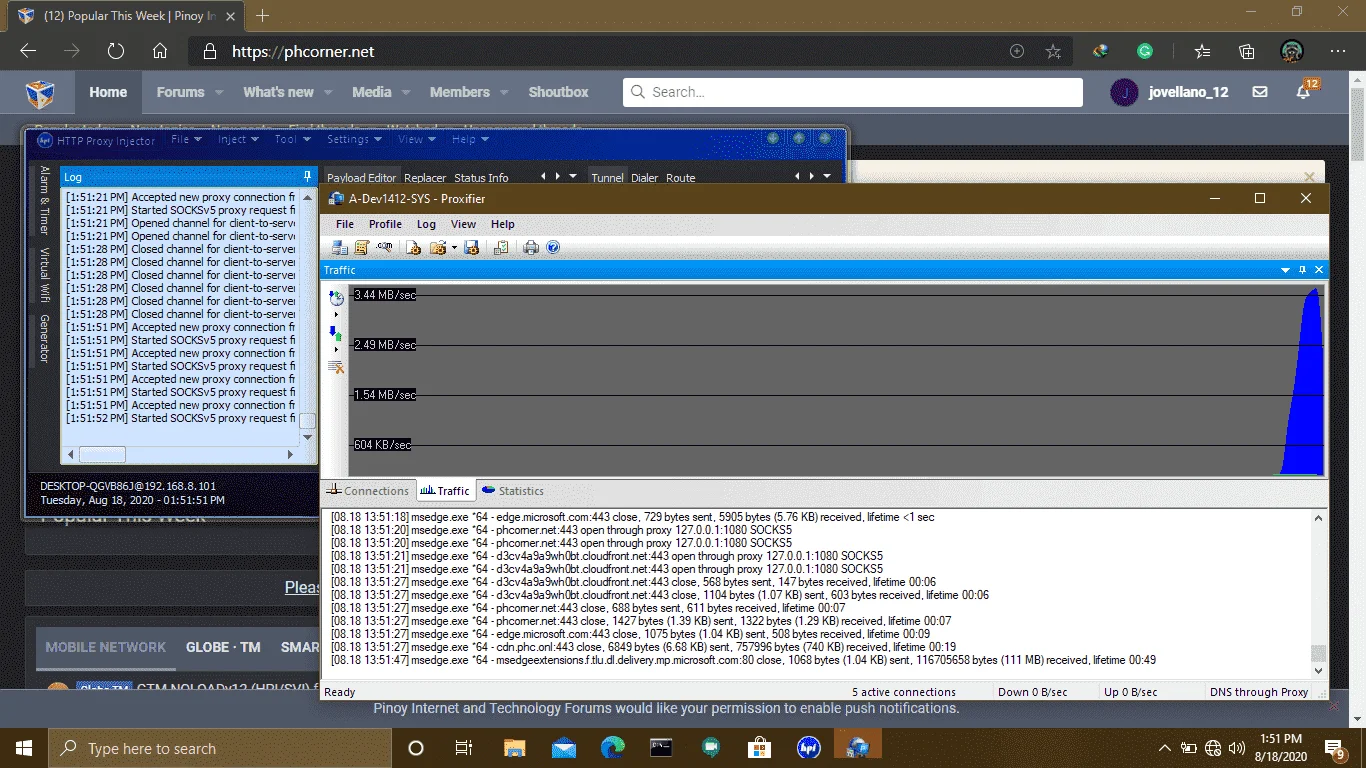
Task: Go to Edge home page icon
Action: [160, 51]
